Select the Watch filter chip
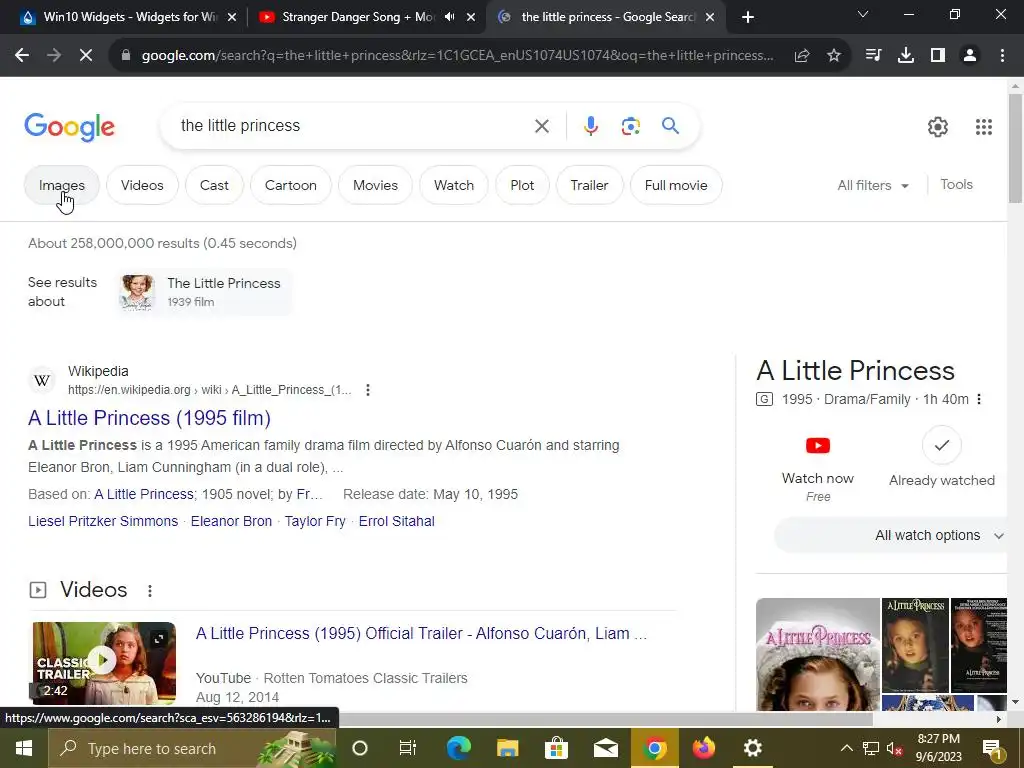The width and height of the screenshot is (1024, 768). 454,185
